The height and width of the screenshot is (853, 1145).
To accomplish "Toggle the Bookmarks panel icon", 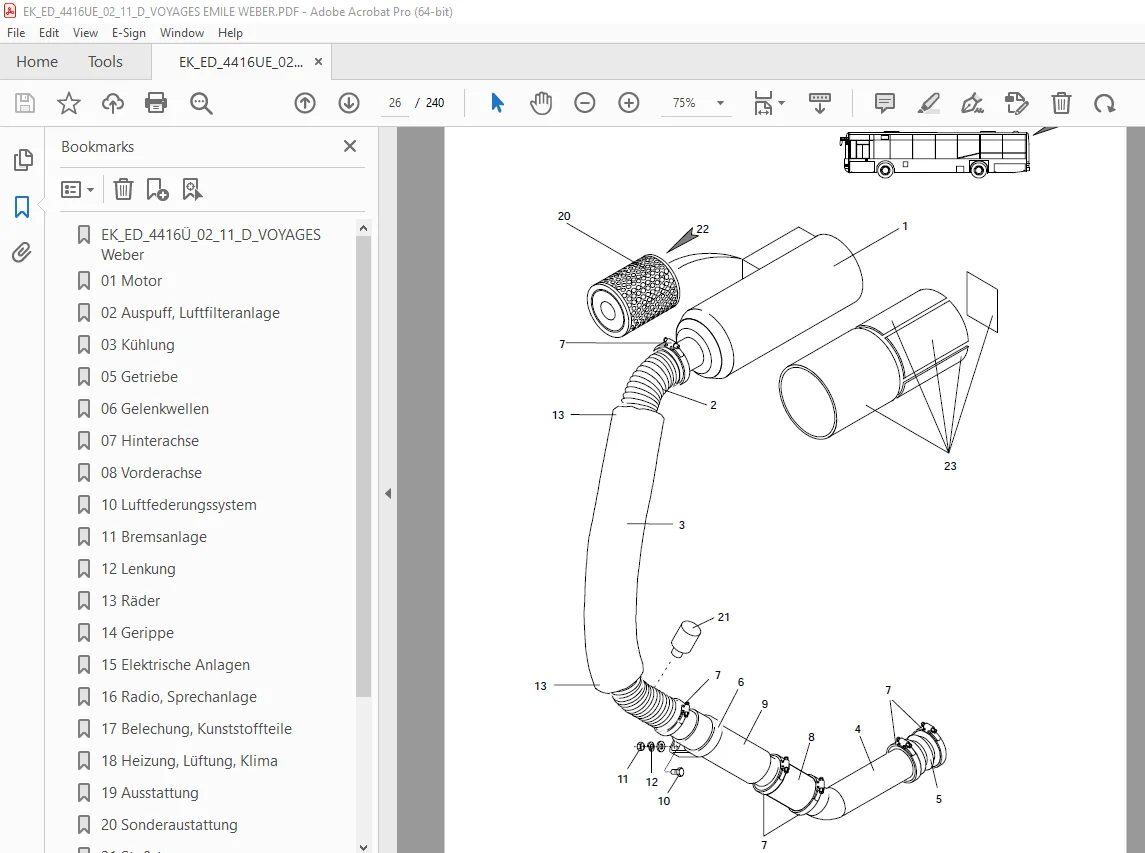I will point(22,207).
